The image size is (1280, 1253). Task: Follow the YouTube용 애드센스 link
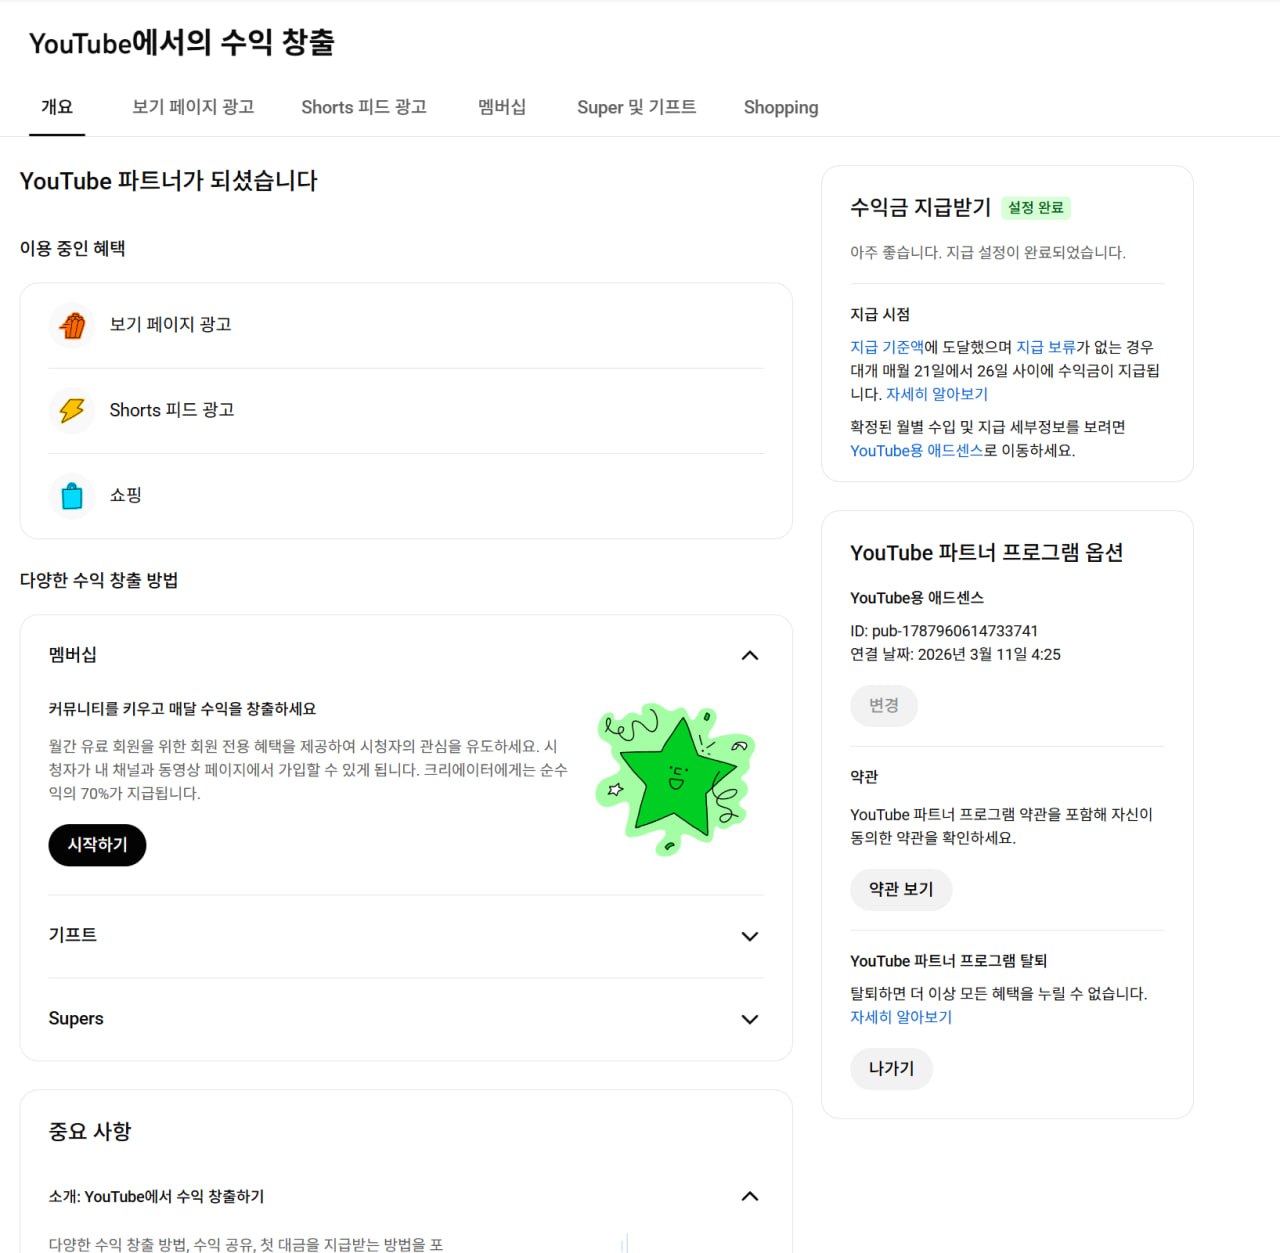click(x=917, y=451)
